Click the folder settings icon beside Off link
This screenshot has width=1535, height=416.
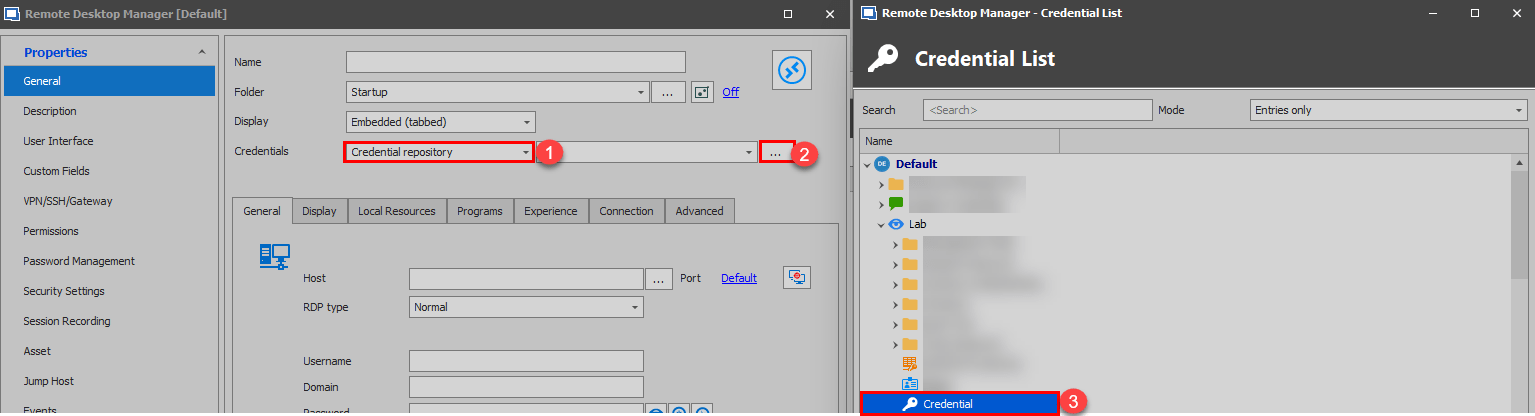pyautogui.click(x=702, y=92)
